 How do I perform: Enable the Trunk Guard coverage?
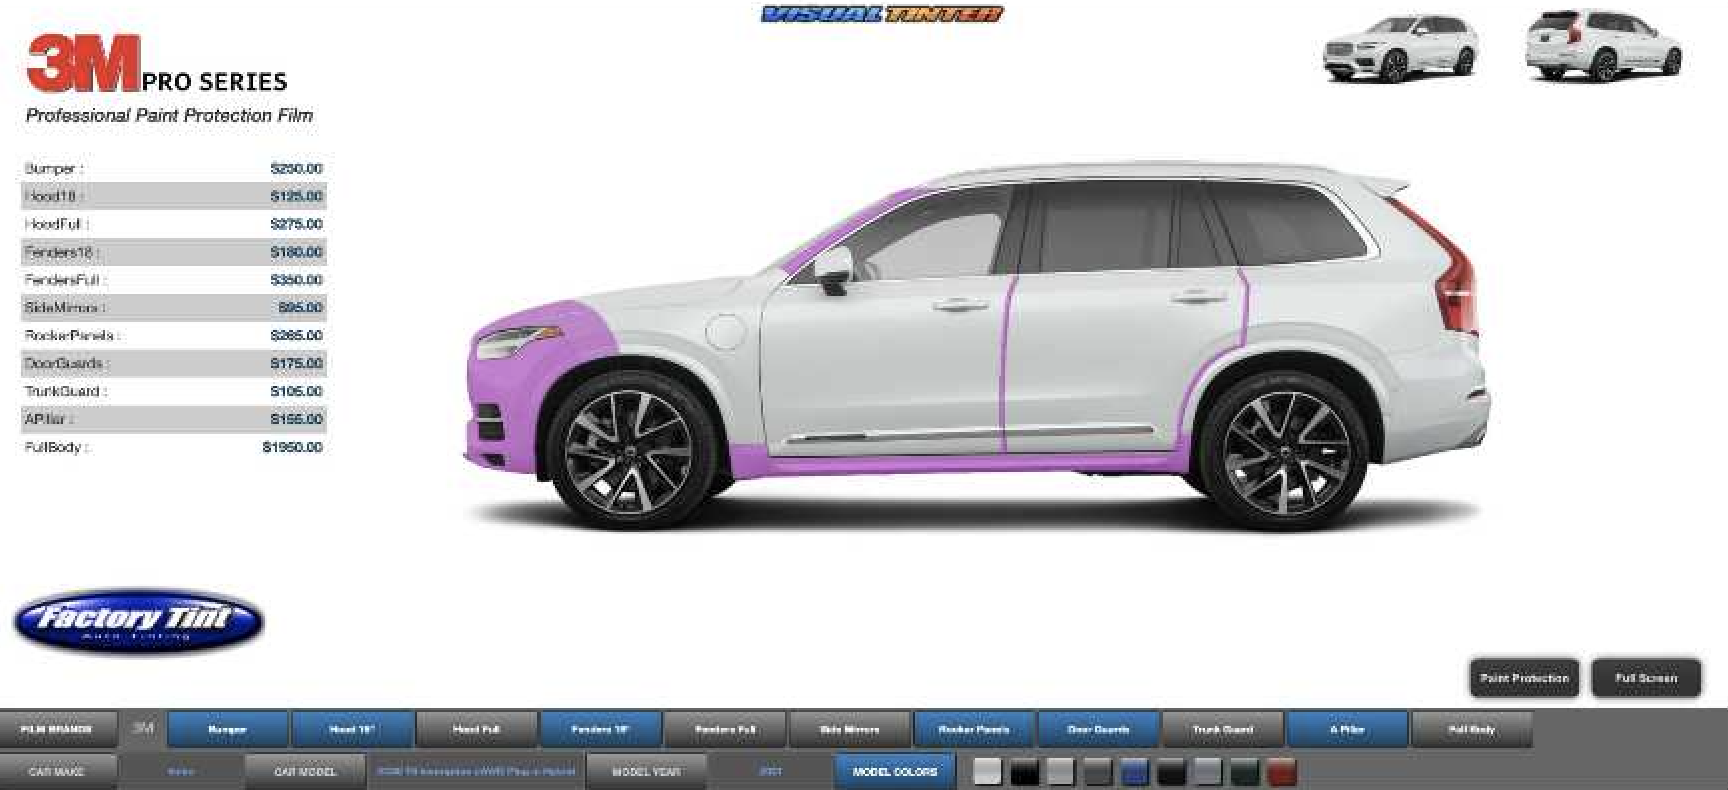point(1222,730)
